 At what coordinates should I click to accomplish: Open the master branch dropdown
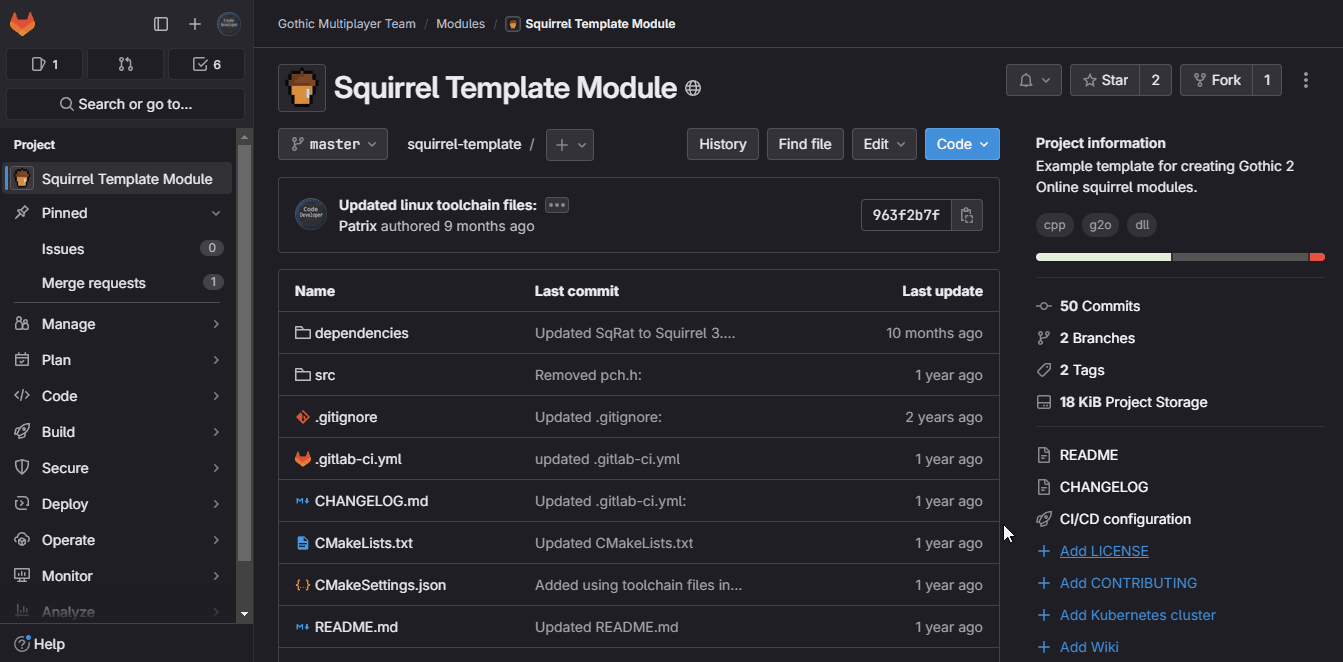(332, 143)
